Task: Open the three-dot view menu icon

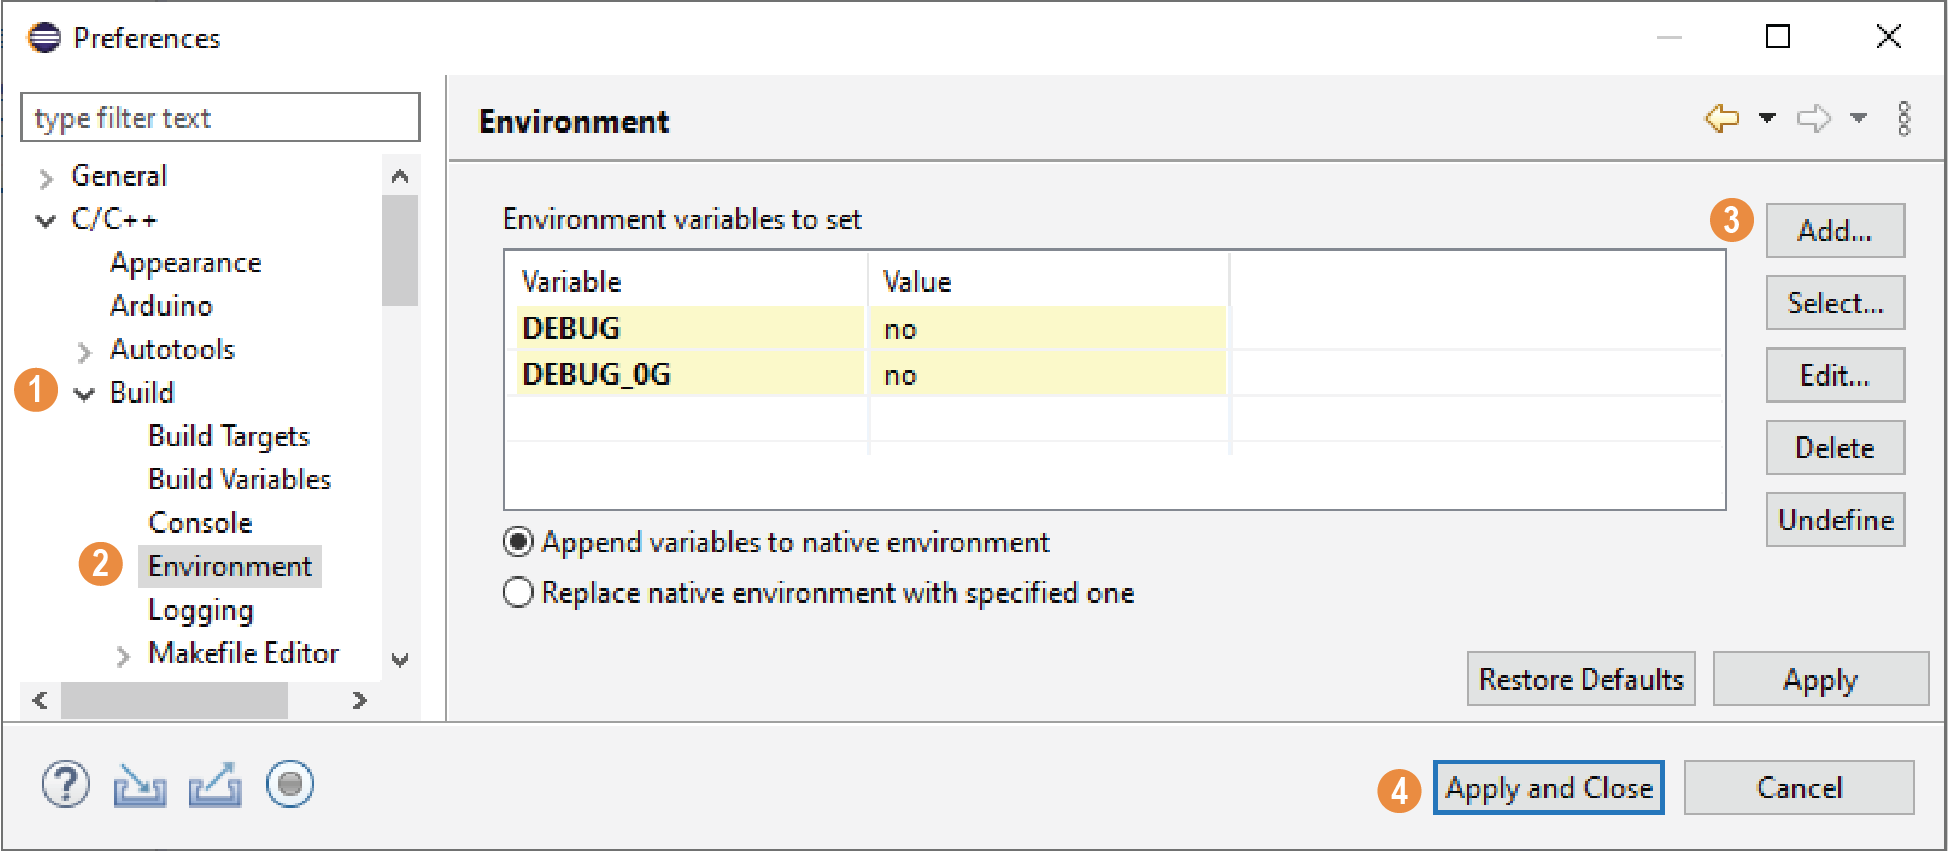Action: [x=1904, y=119]
